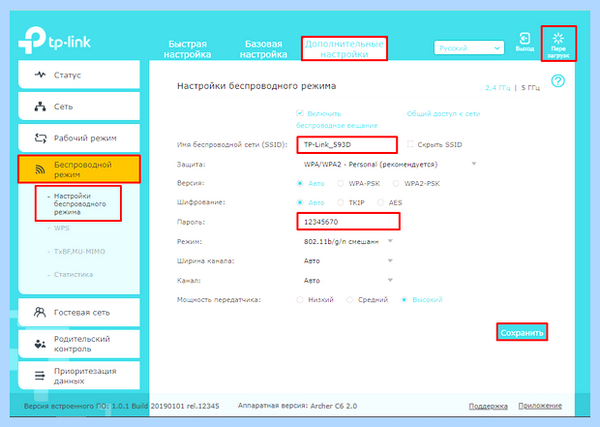Screen dimensions: 600x427
Task: Select WPA2-PSK version radio button
Action: coord(396,183)
